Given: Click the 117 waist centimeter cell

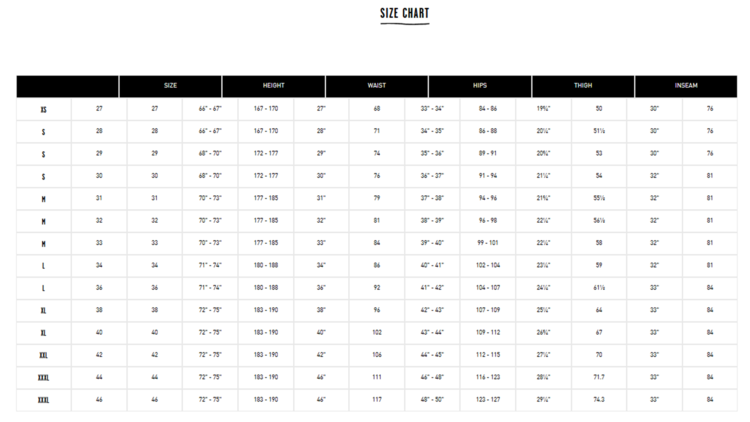Looking at the screenshot, I should [377, 399].
